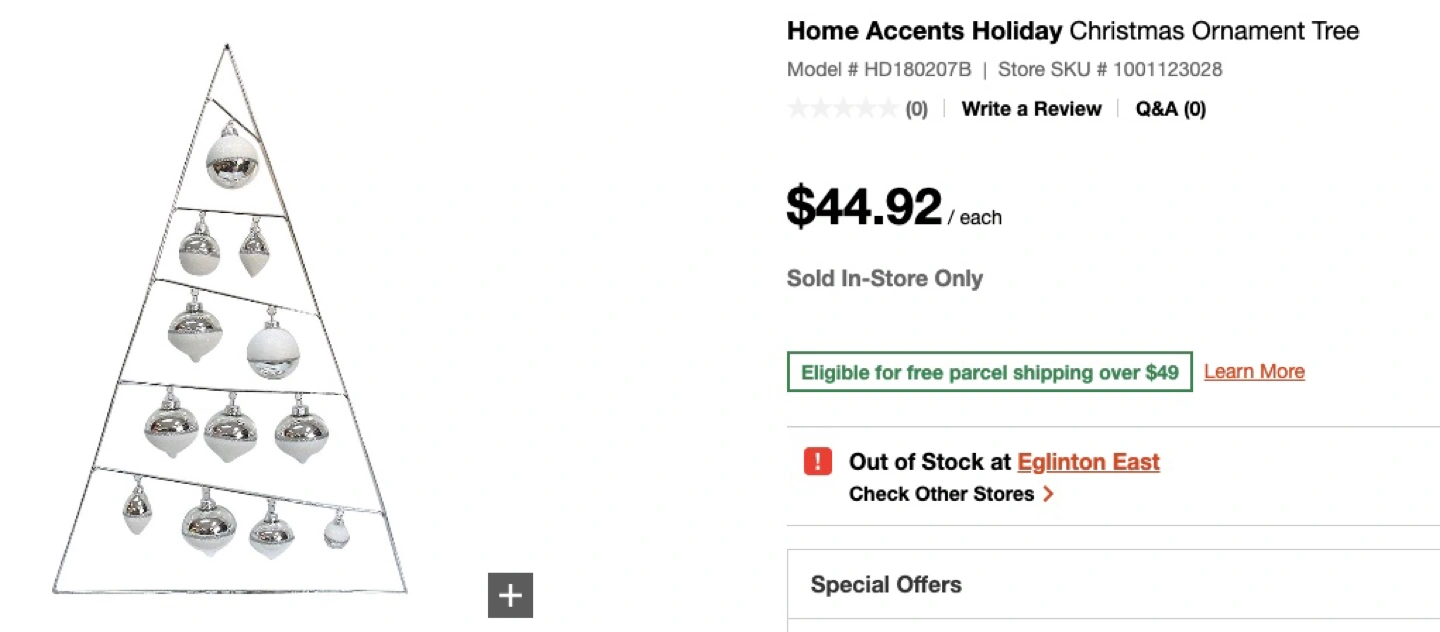Image resolution: width=1440 pixels, height=632 pixels.
Task: Click the Model # HD180207B text
Action: 879,70
